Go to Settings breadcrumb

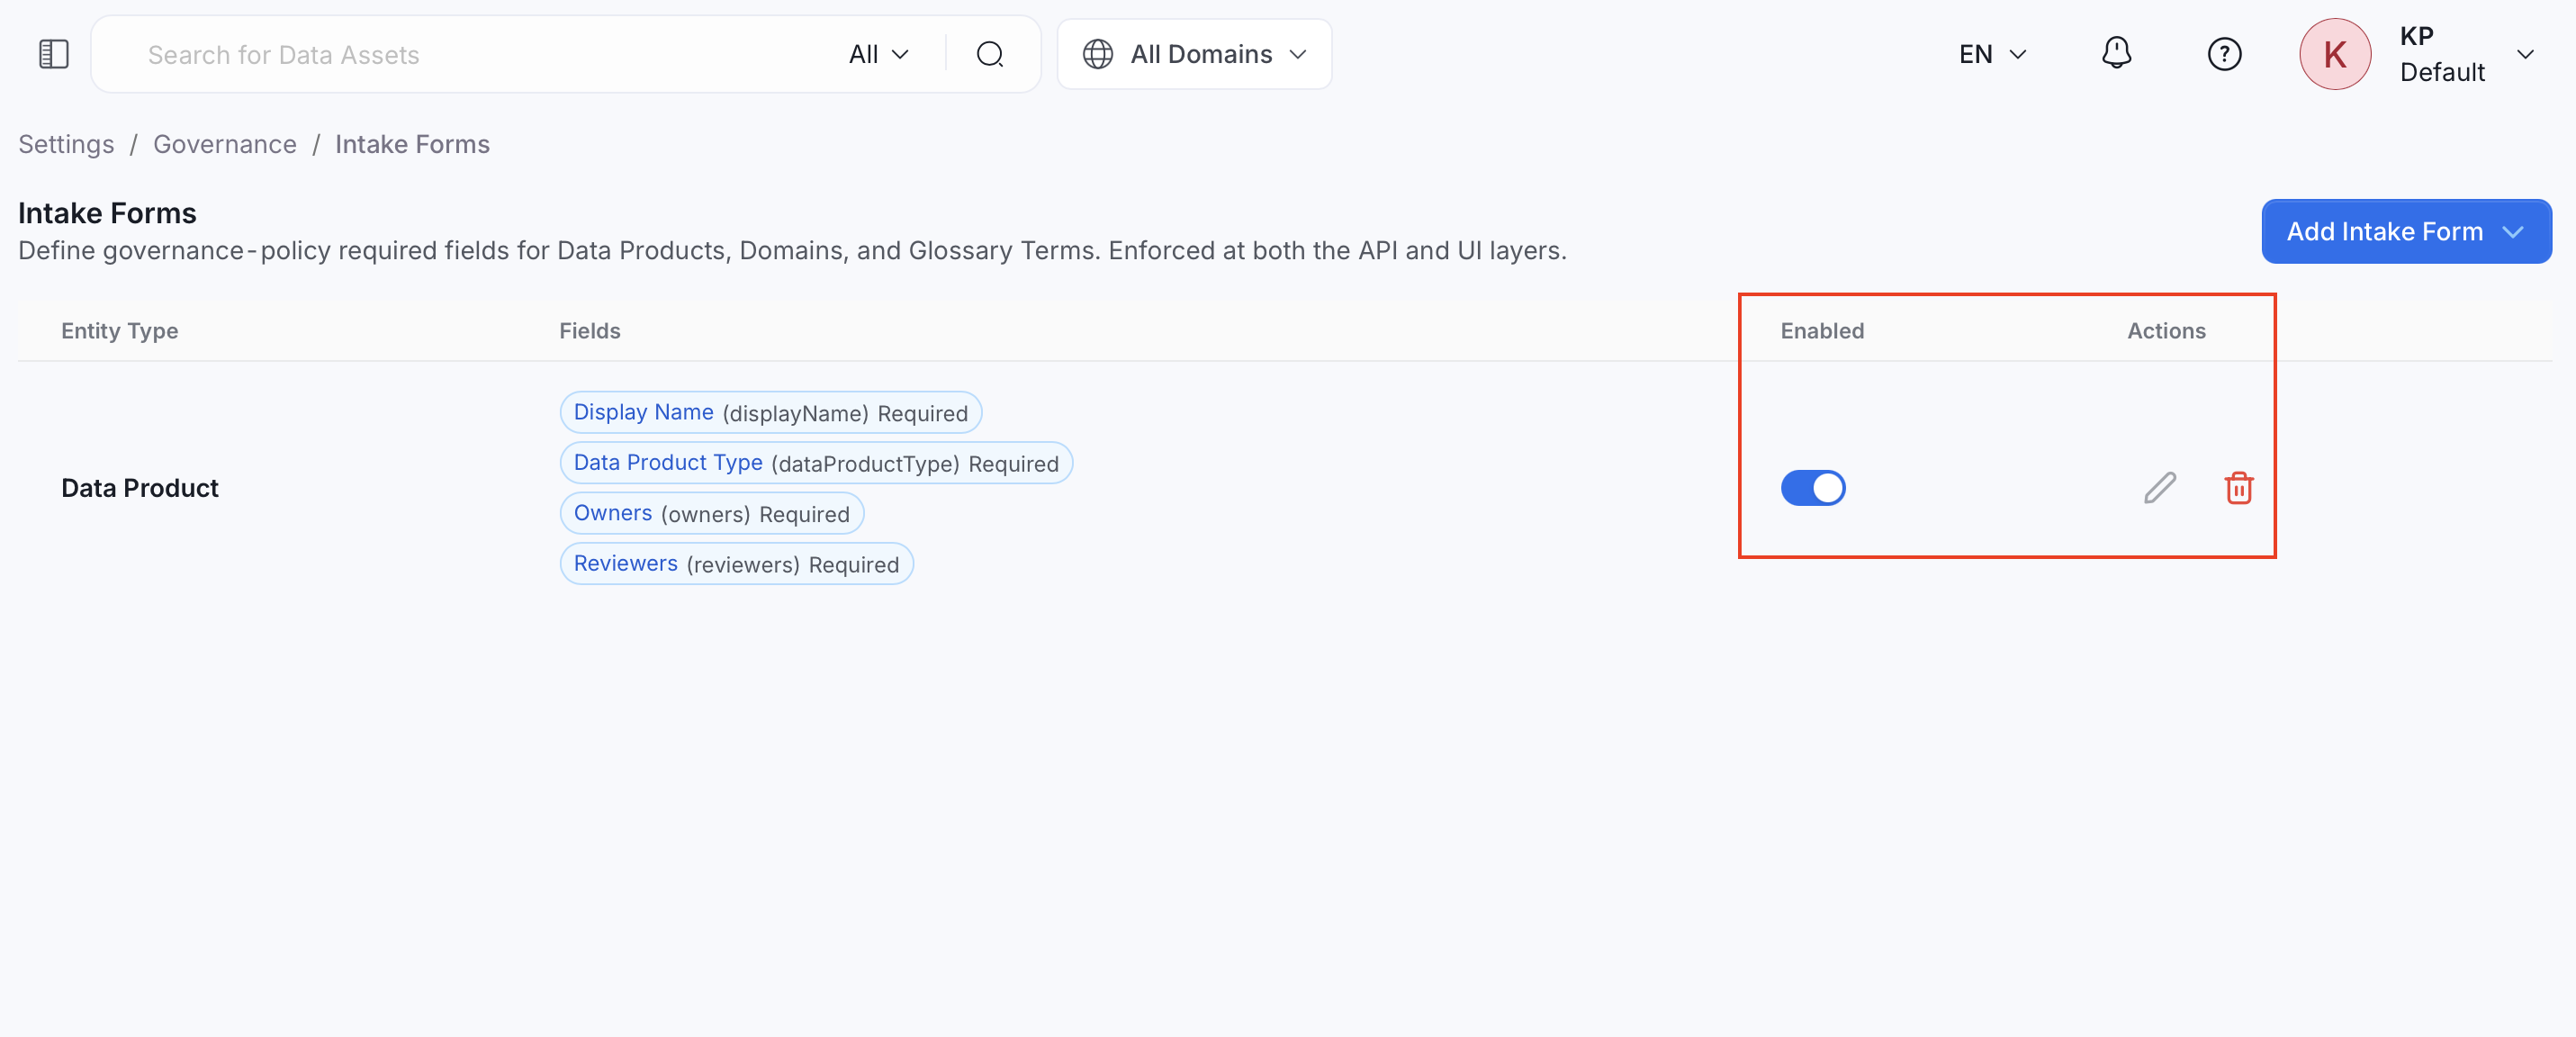(66, 144)
